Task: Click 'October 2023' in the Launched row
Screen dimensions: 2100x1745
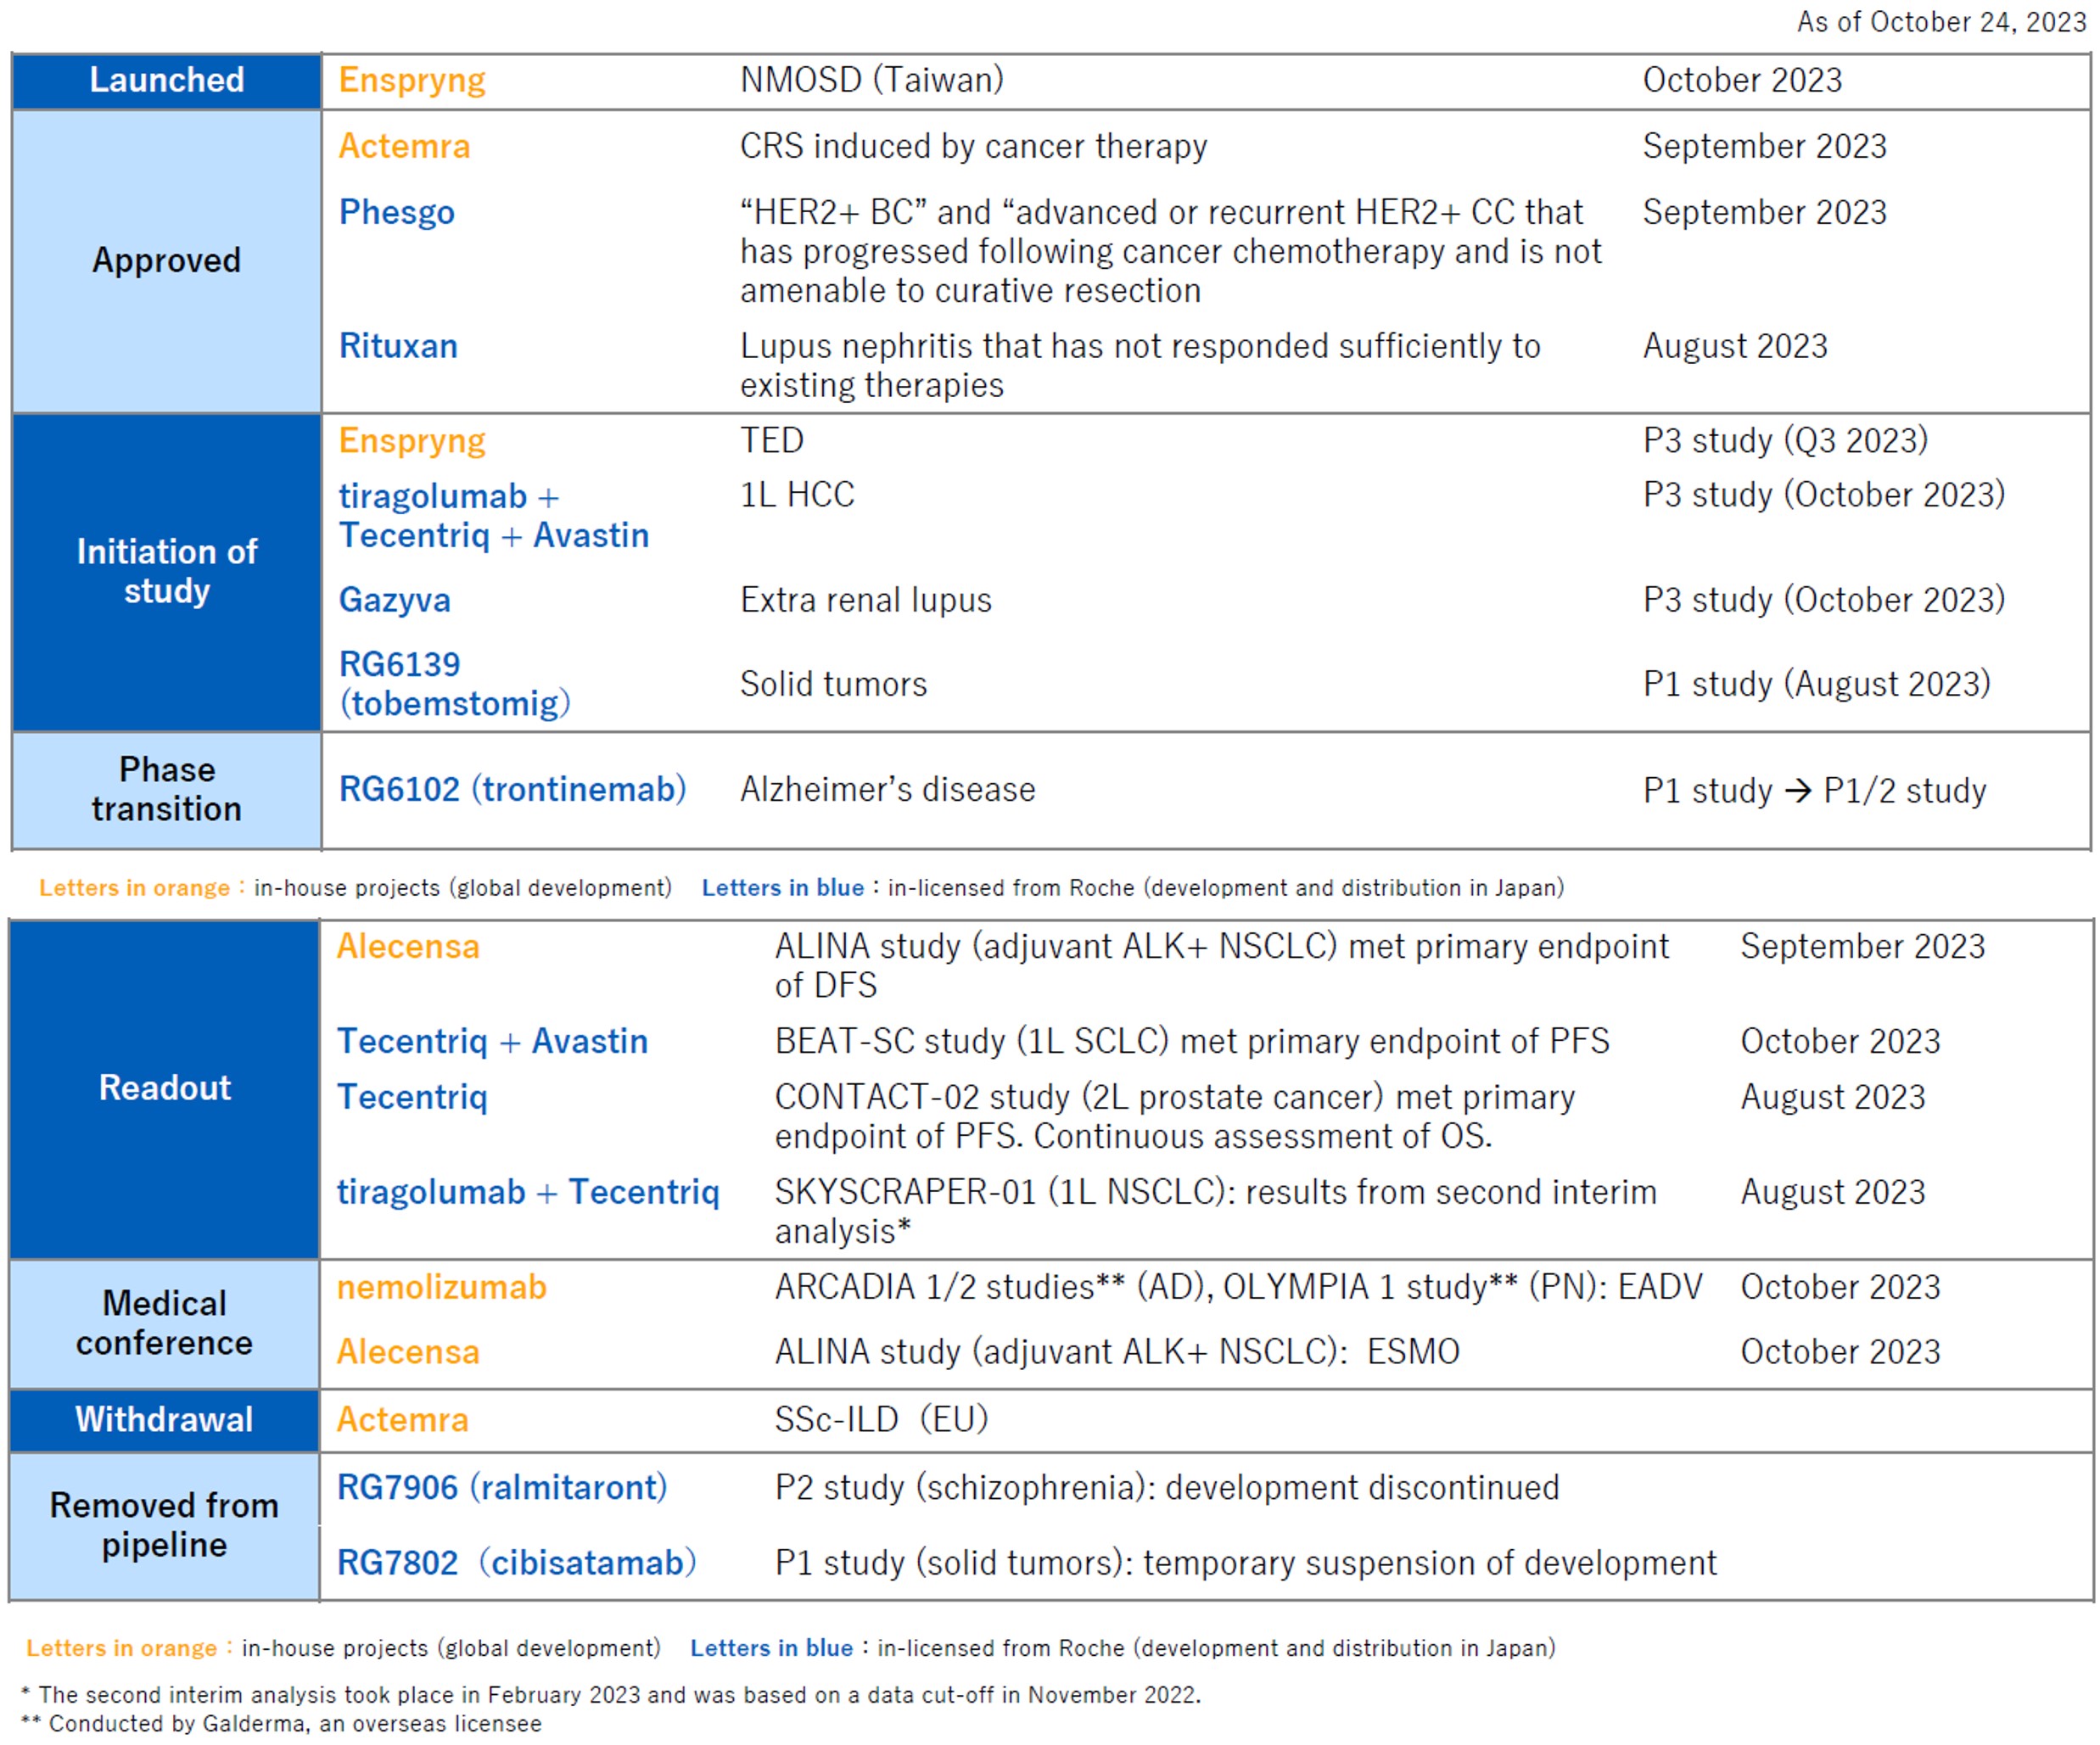Action: (1742, 81)
